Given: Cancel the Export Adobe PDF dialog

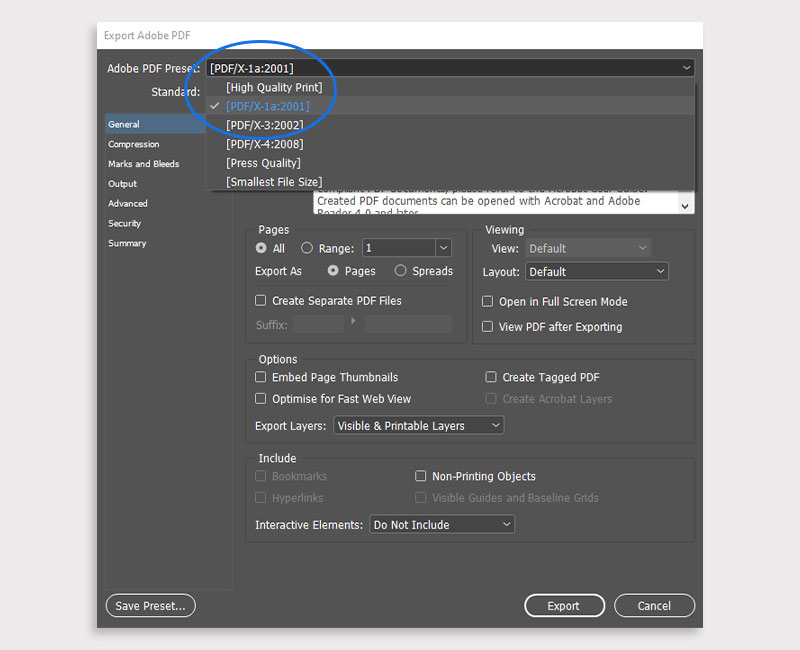Looking at the screenshot, I should pyautogui.click(x=654, y=606).
